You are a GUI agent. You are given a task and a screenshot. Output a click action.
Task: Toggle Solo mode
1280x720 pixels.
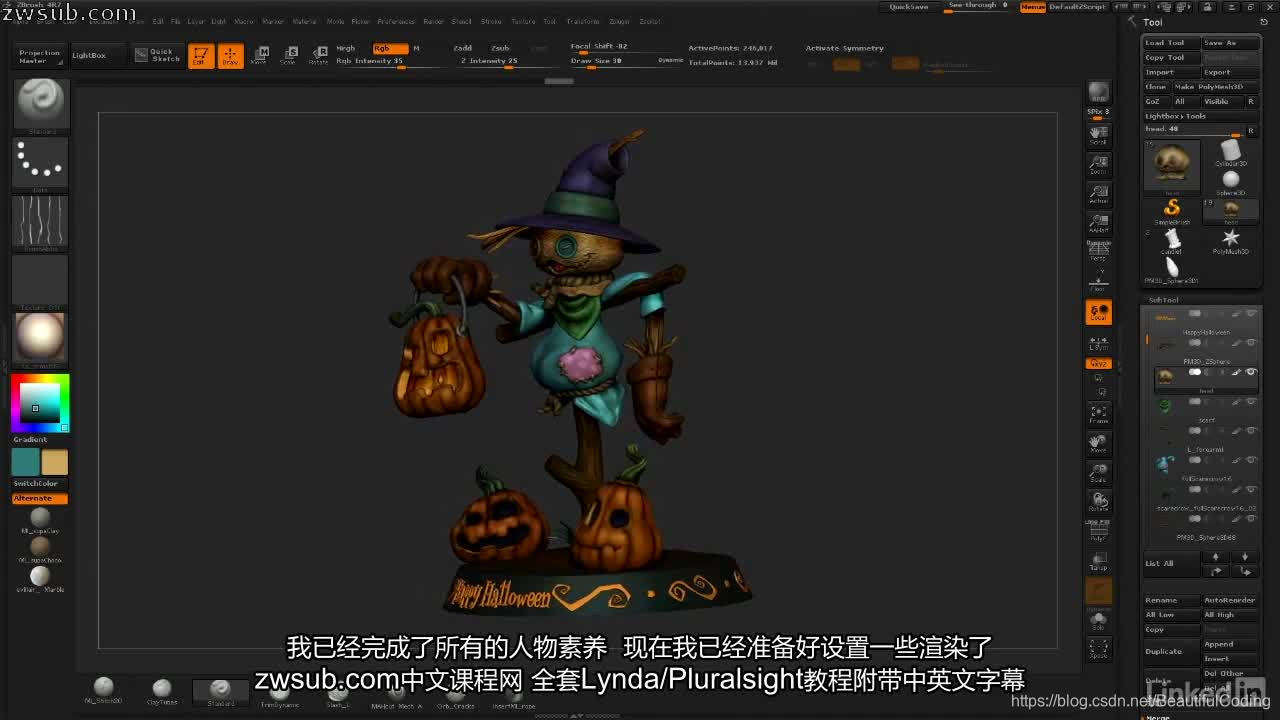(1098, 620)
